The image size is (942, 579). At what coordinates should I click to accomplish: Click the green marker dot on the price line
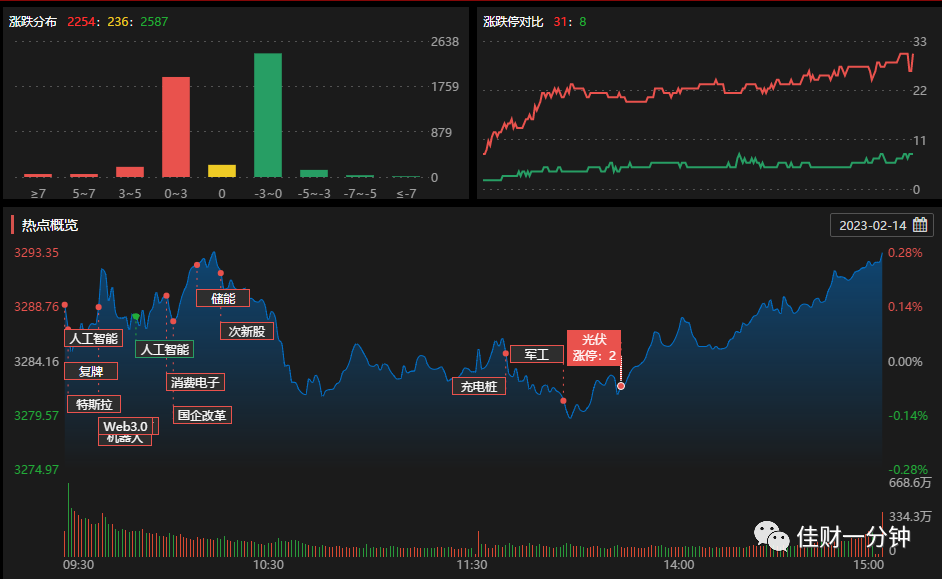(136, 317)
